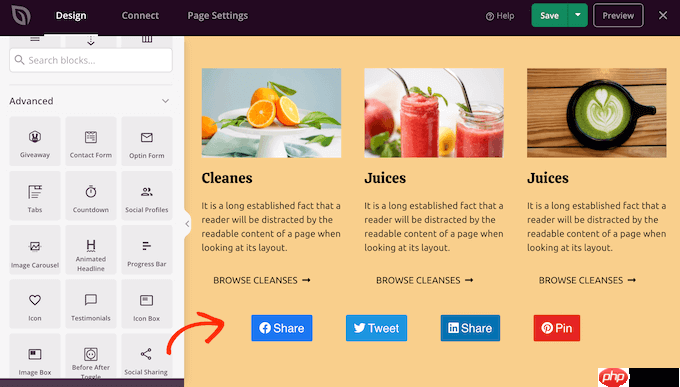The width and height of the screenshot is (680, 387).
Task: Add the Contact Form block
Action: click(91, 141)
